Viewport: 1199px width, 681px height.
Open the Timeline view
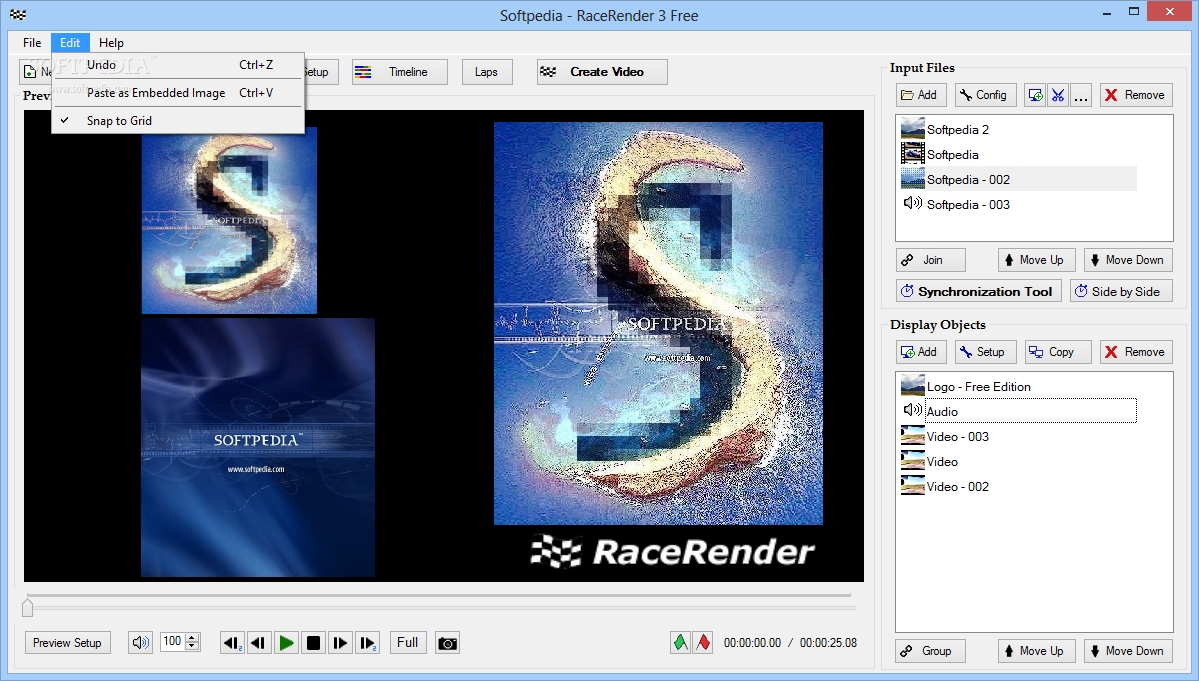[x=400, y=72]
